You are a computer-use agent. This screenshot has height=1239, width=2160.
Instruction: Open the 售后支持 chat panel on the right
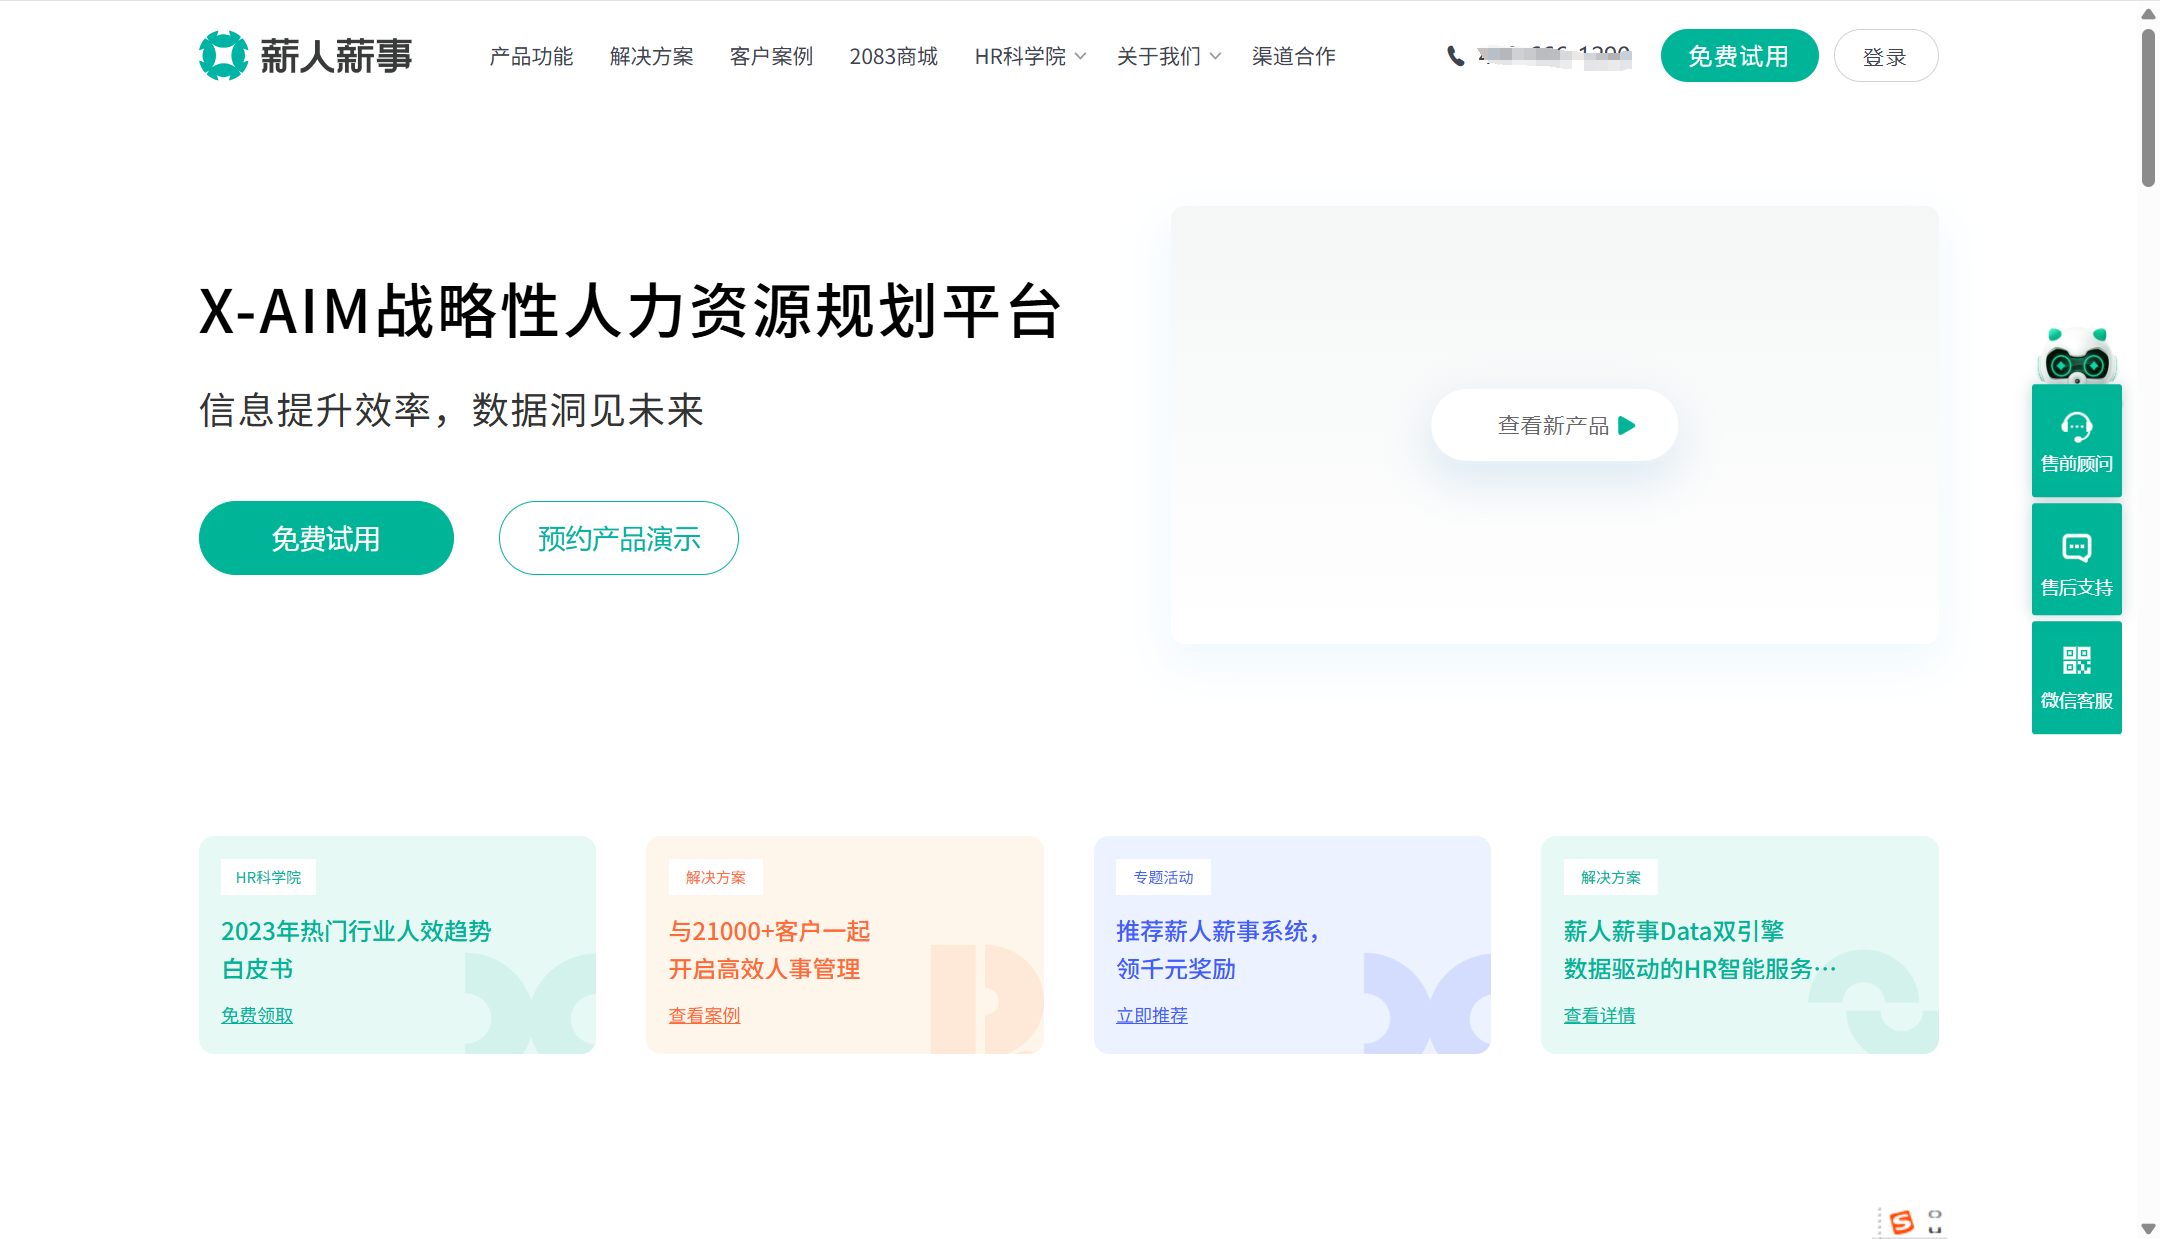tap(2076, 558)
